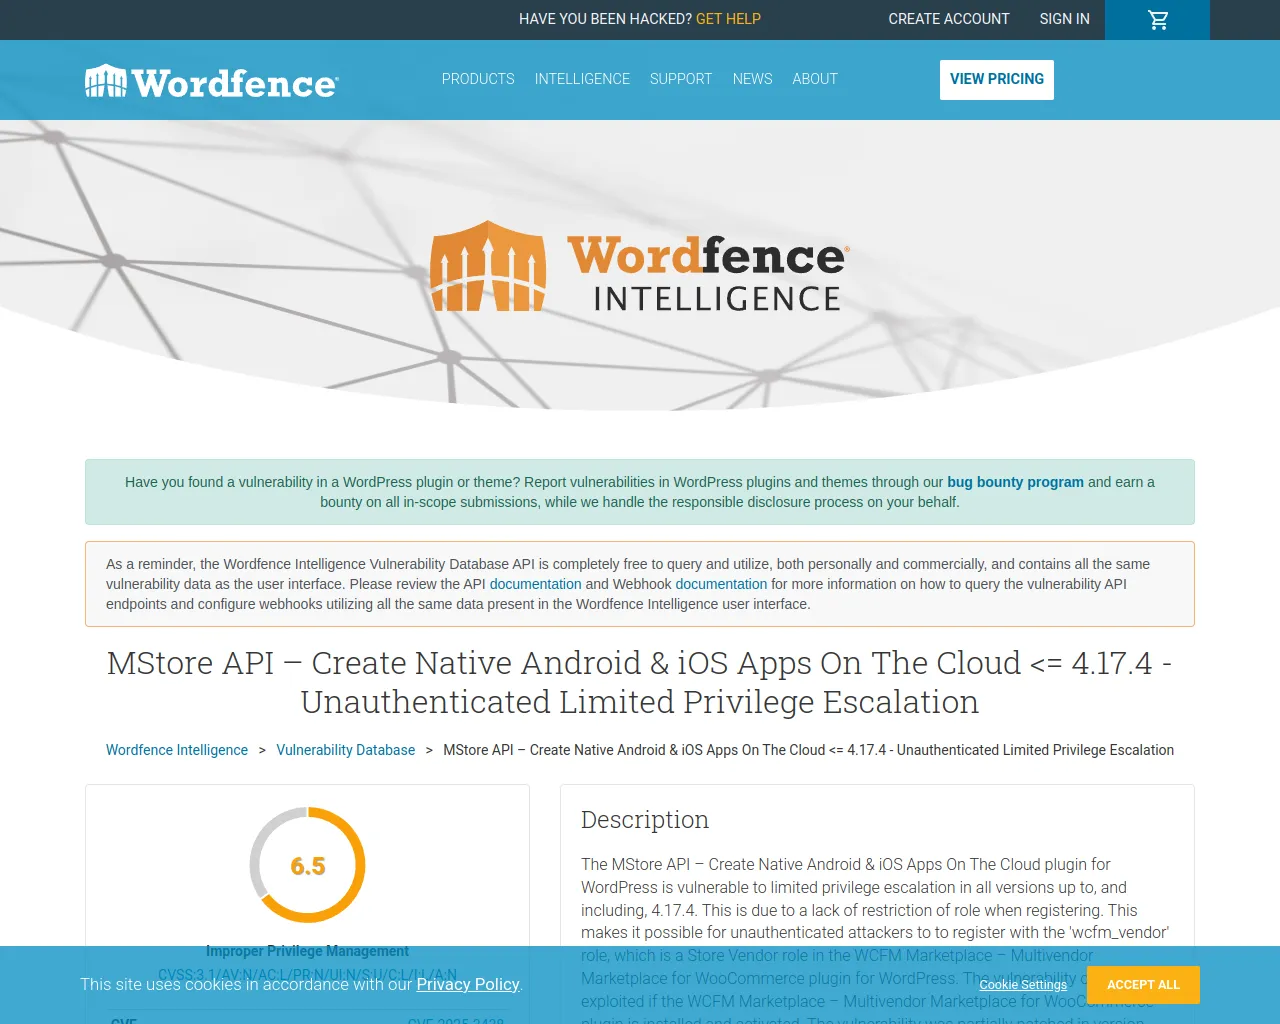1280x1024 pixels.
Task: Click the 'HAVE YOU BEEN HACKED?' text
Action: [x=605, y=19]
